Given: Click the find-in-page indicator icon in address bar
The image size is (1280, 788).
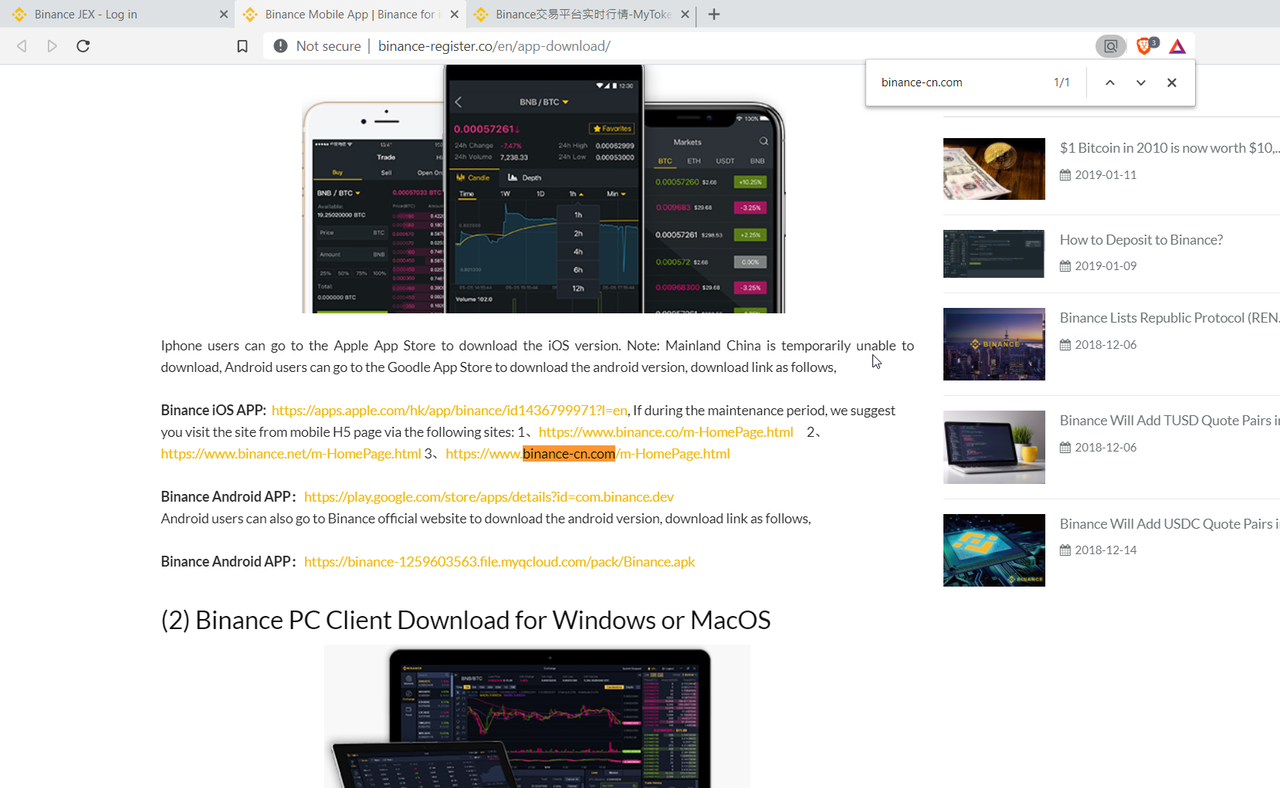Looking at the screenshot, I should click(x=1110, y=46).
